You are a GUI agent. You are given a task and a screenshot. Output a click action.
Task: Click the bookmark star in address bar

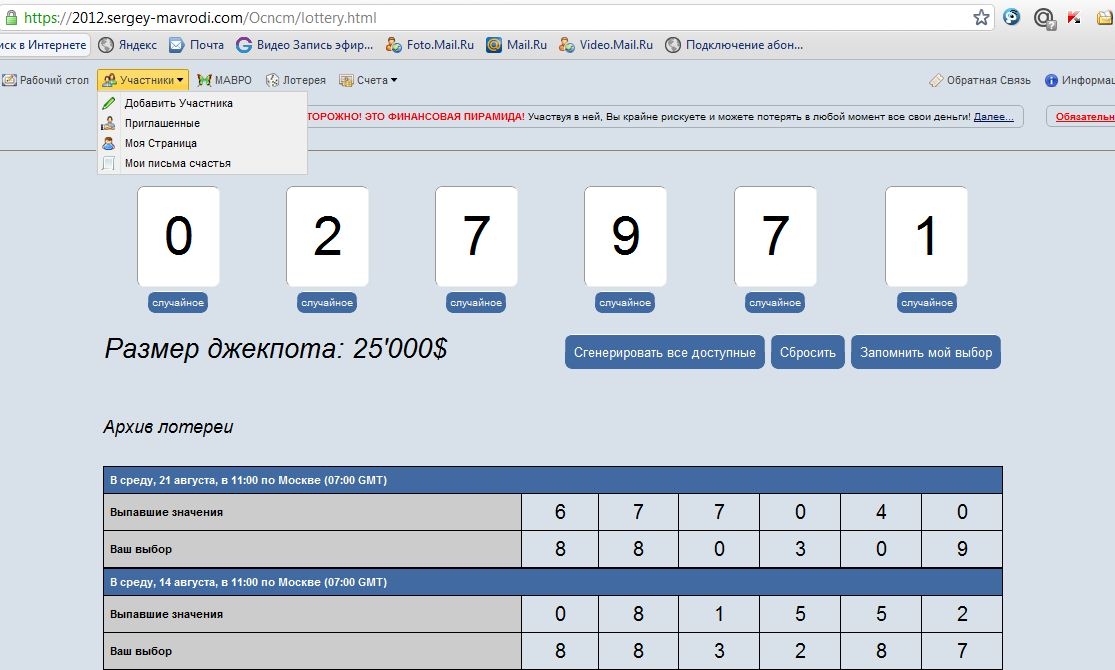(982, 17)
